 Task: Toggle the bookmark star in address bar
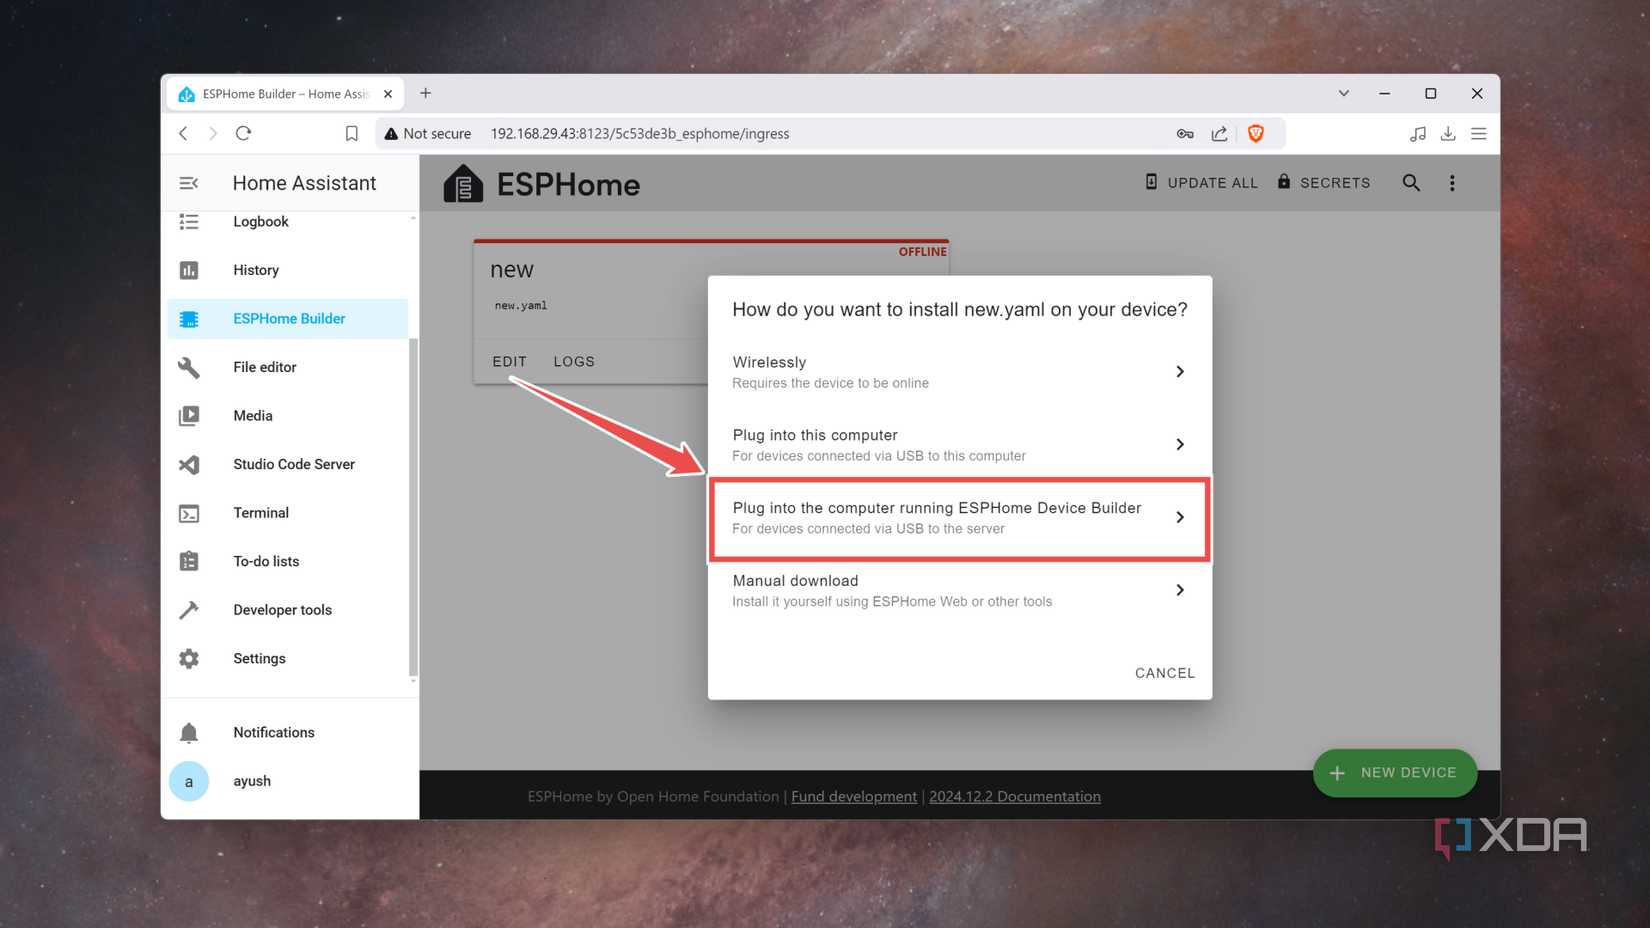click(351, 133)
